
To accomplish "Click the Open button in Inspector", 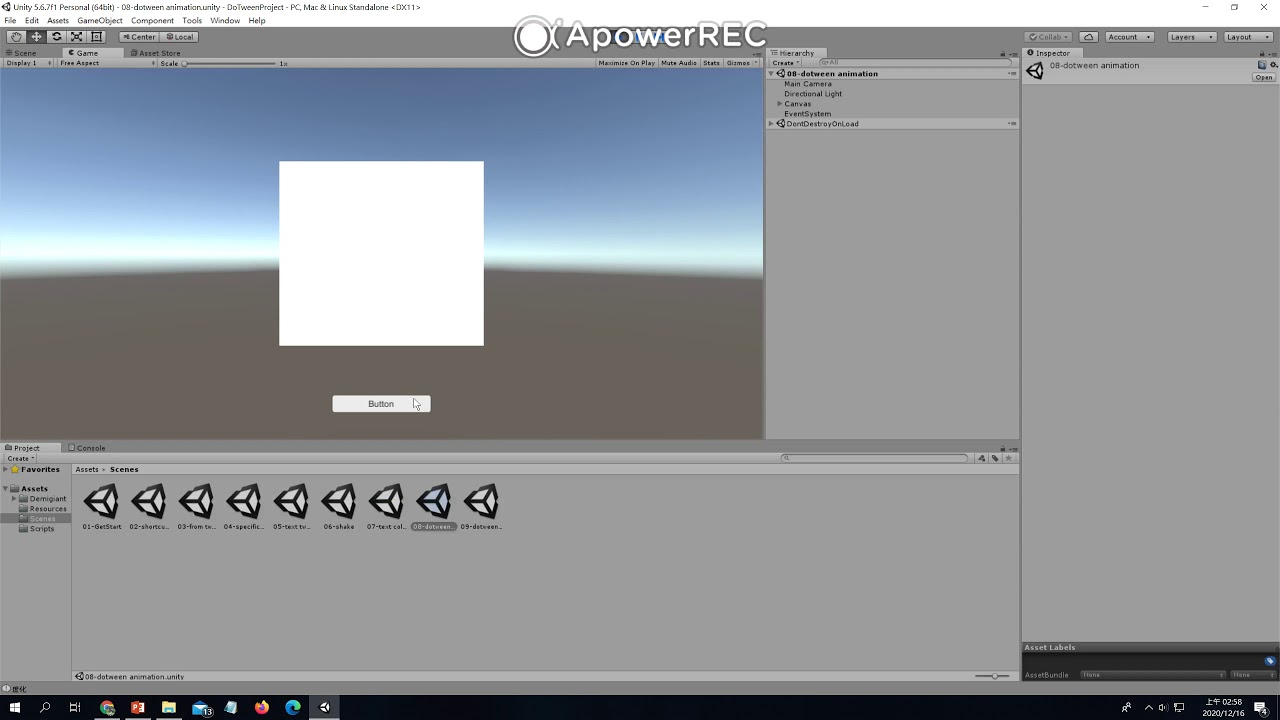I will [1264, 78].
